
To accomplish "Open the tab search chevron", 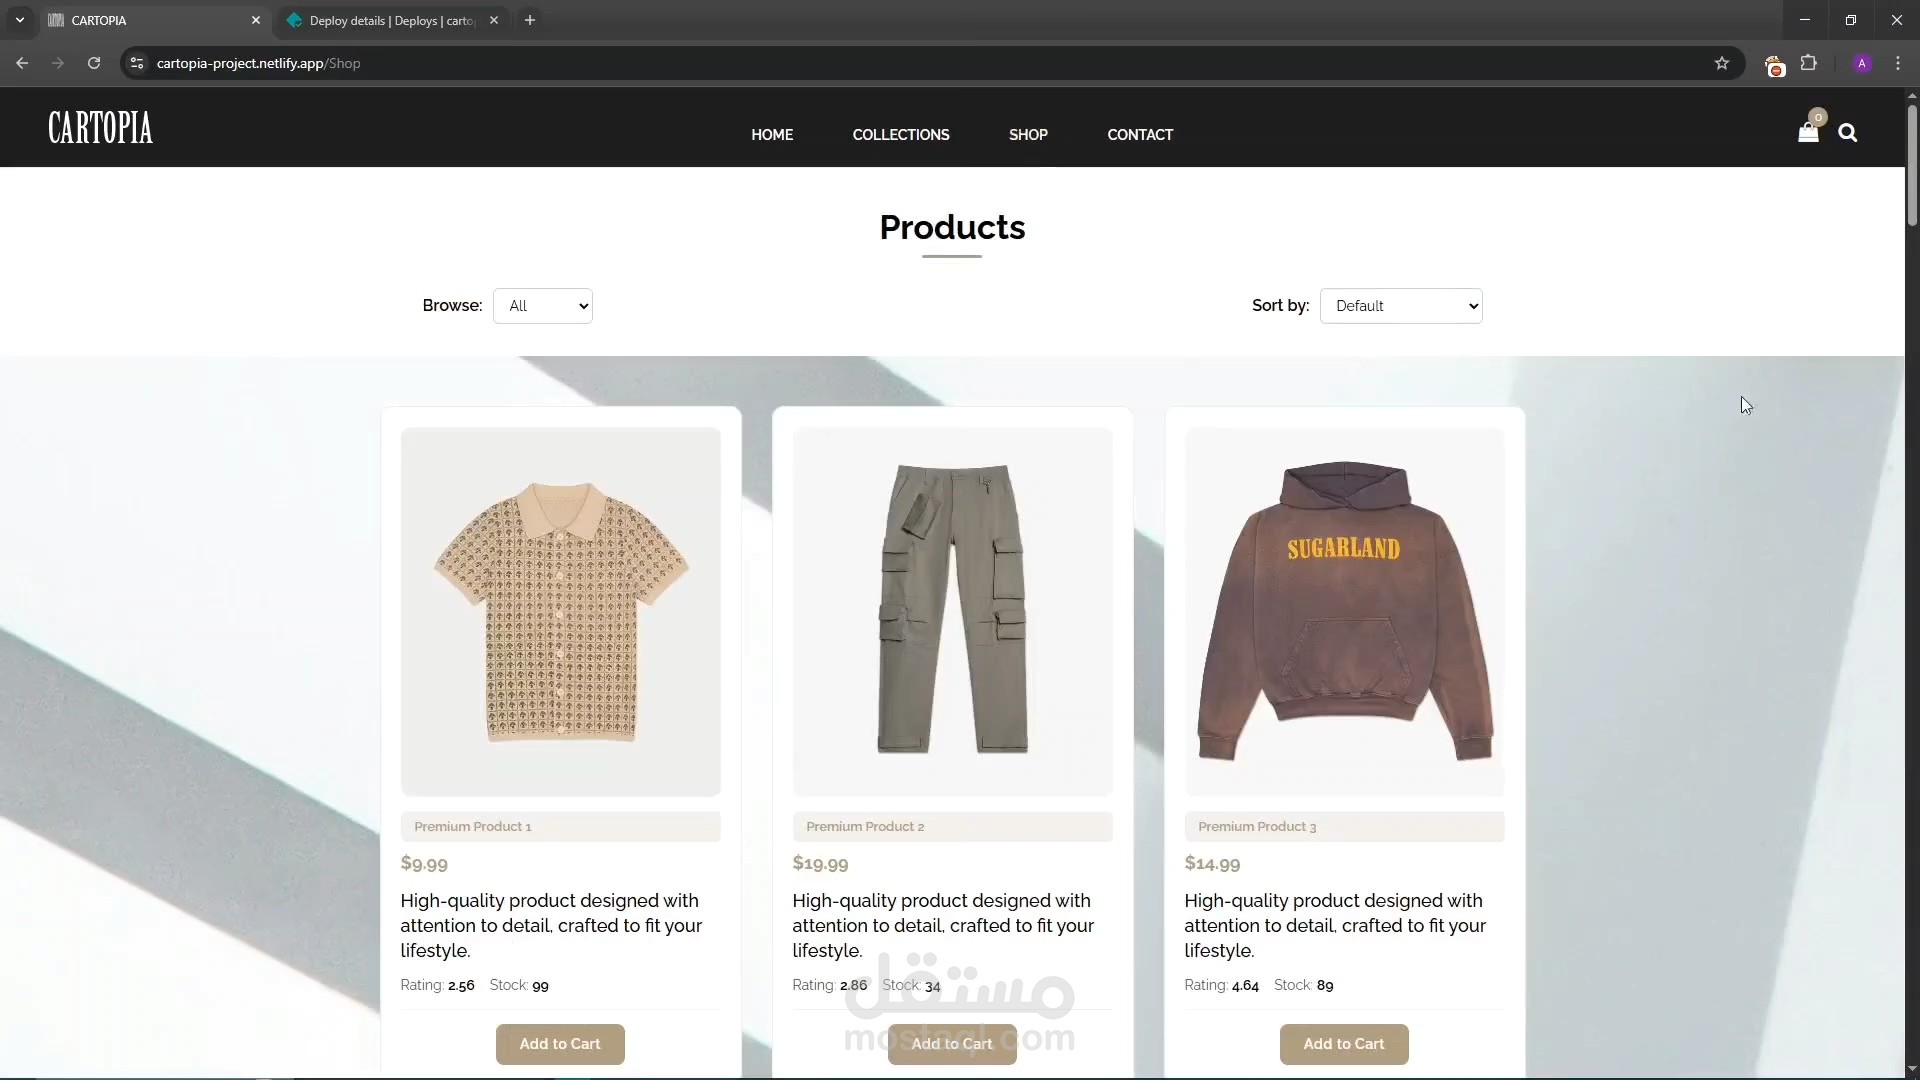I will click(19, 20).
